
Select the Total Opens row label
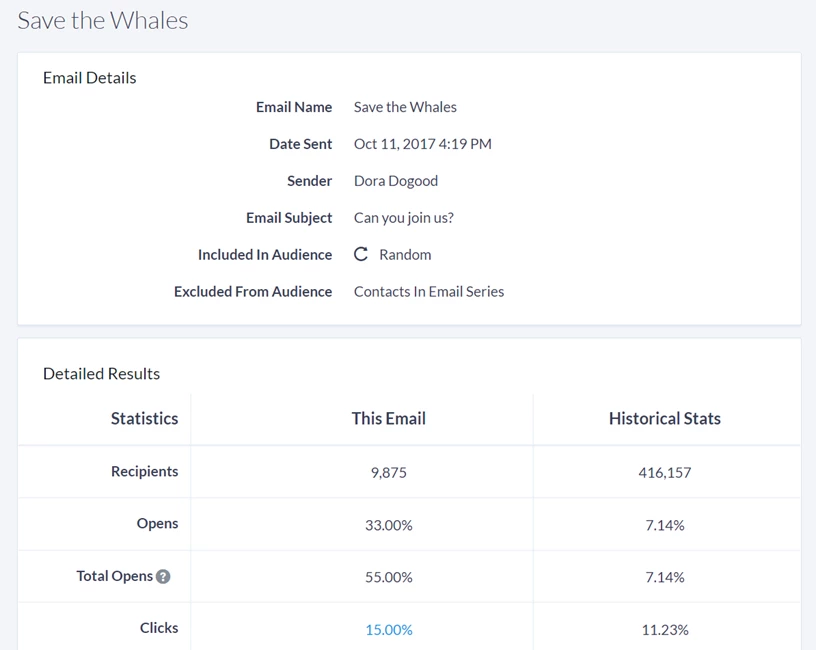click(113, 575)
